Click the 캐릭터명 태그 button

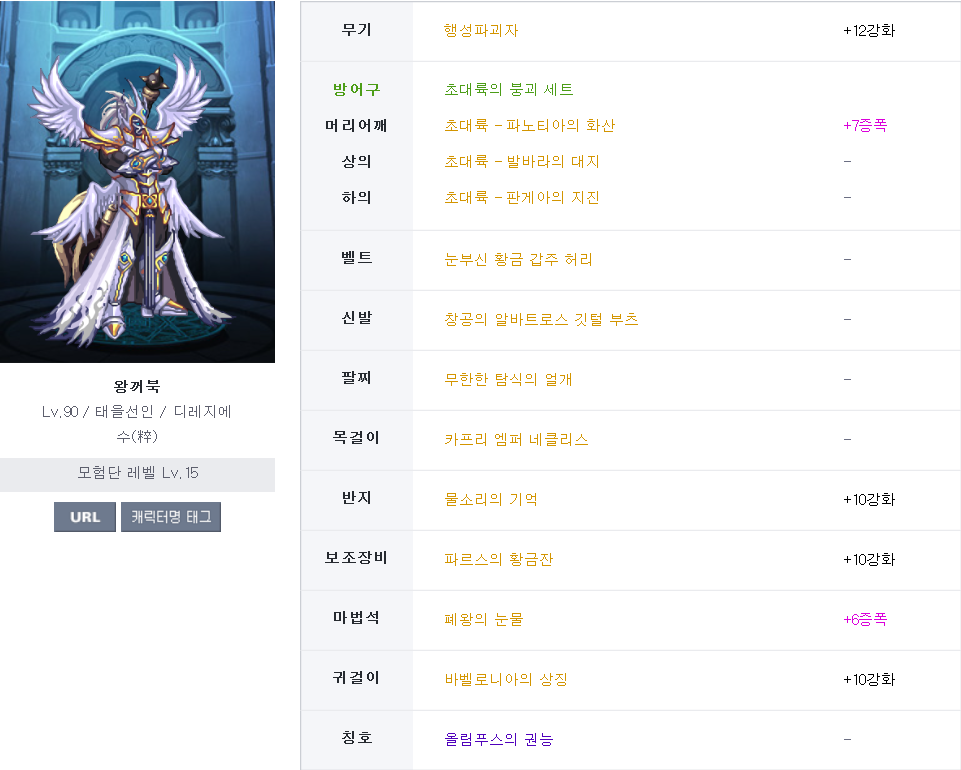[x=171, y=517]
